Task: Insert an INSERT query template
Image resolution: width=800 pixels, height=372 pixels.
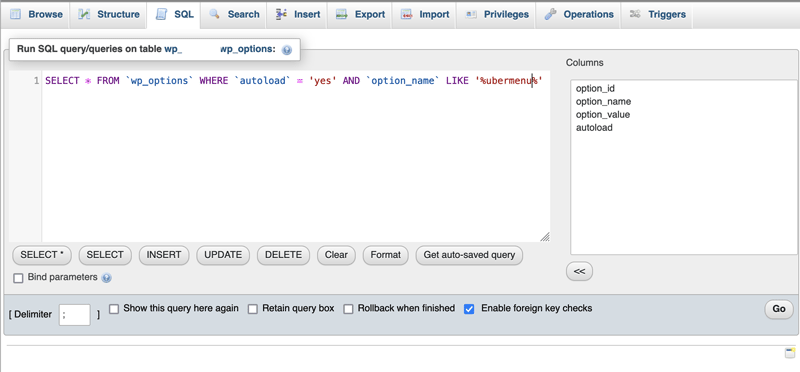Action: point(164,255)
